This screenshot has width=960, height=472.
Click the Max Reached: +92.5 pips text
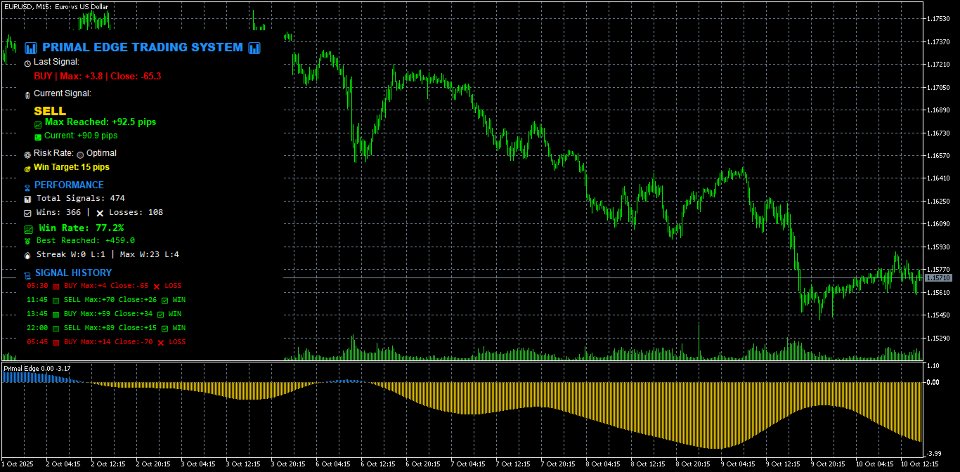[x=100, y=122]
